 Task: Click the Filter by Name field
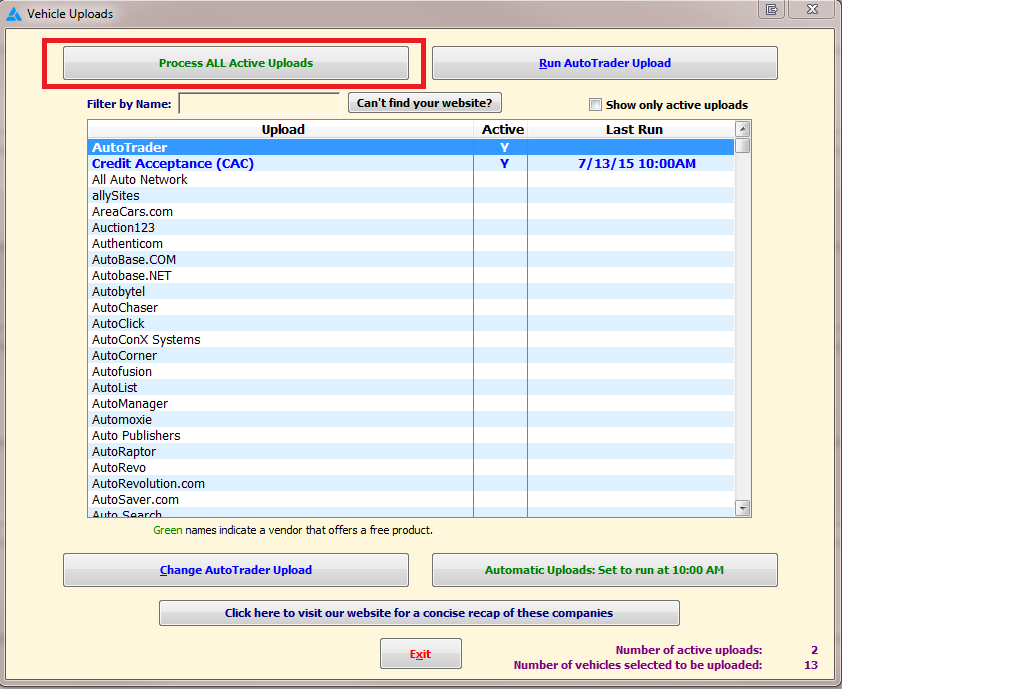259,104
